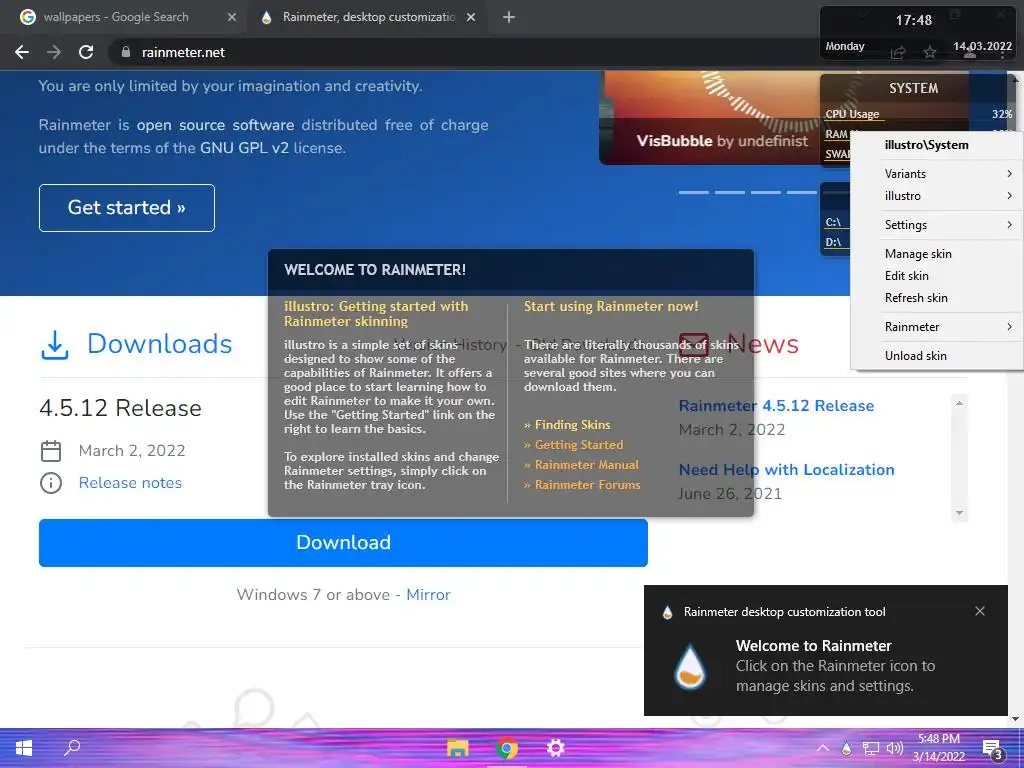Select the Rainmeter desktop customization tab
Viewport: 1024px width, 768px height.
[x=368, y=17]
